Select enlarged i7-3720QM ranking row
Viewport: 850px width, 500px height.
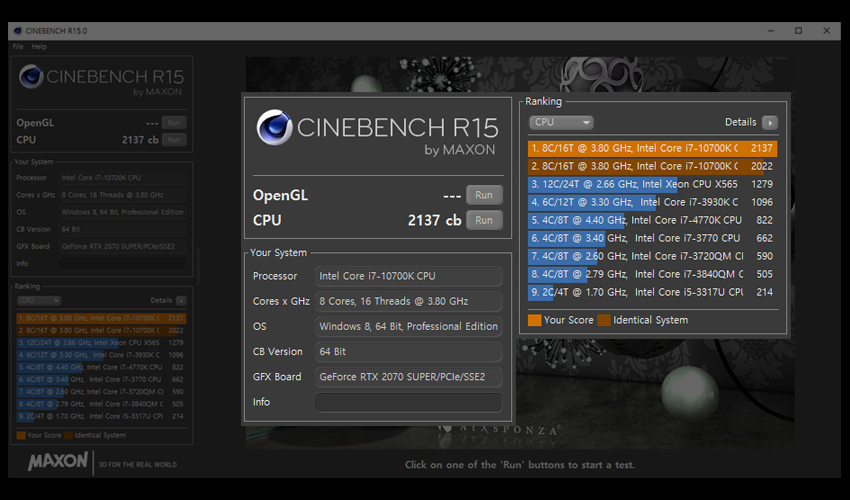[x=653, y=256]
